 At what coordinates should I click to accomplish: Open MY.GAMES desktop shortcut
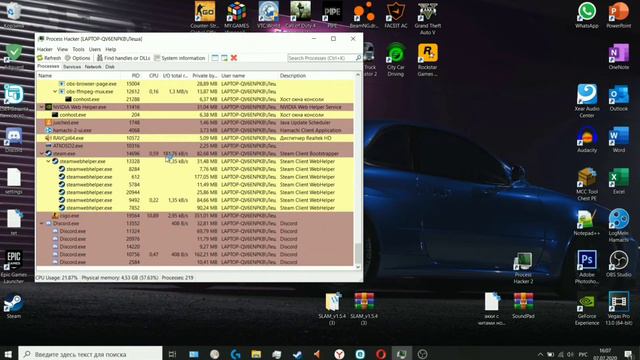(236, 16)
